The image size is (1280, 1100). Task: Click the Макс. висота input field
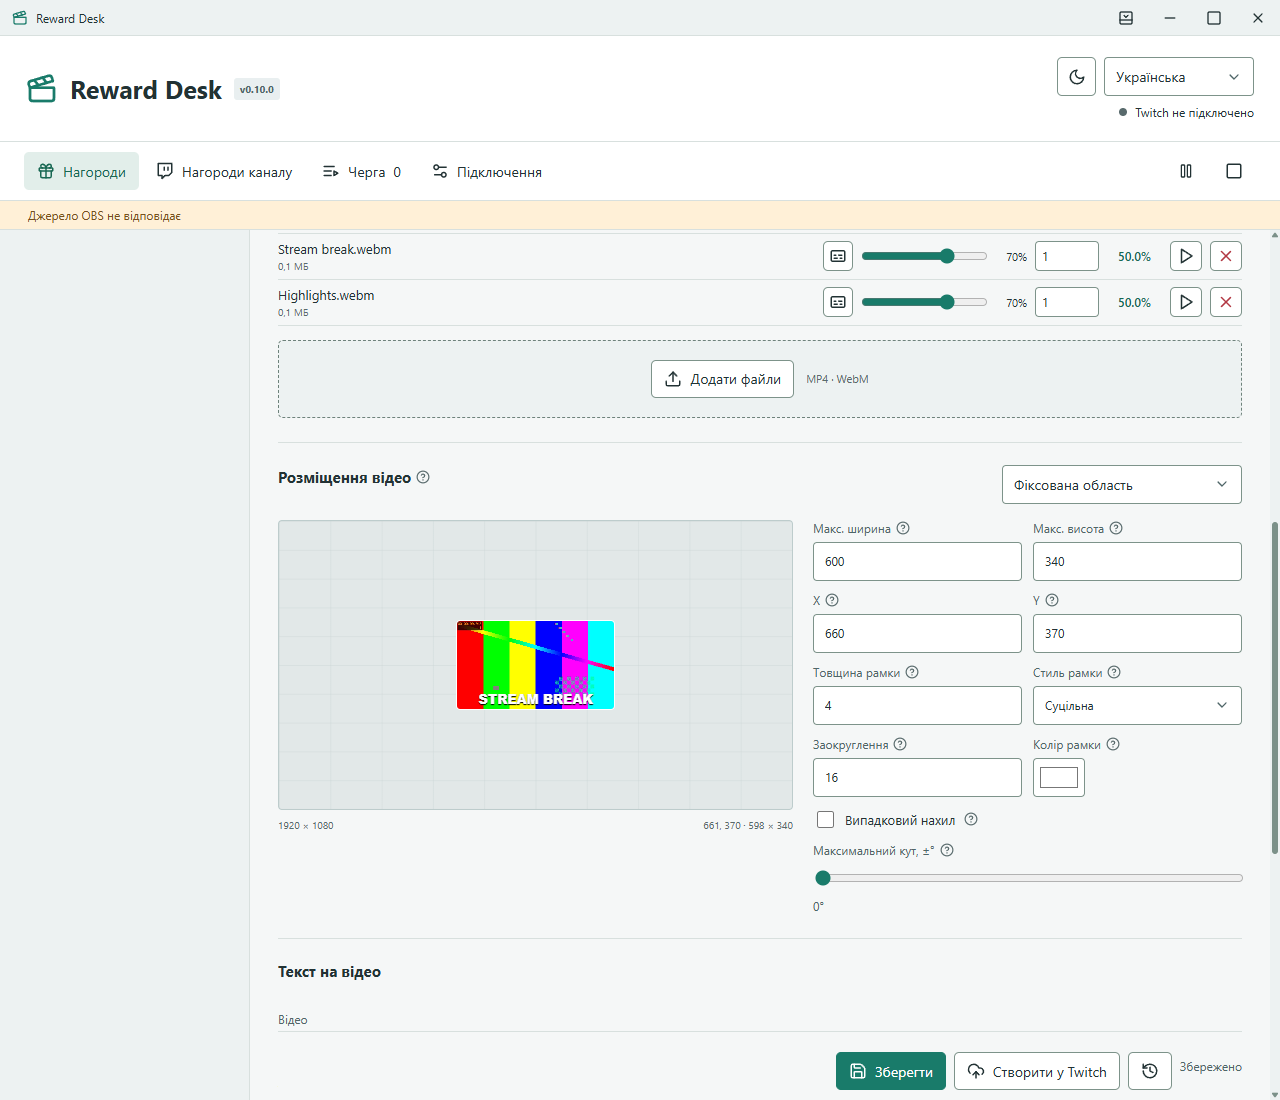pyautogui.click(x=1137, y=561)
